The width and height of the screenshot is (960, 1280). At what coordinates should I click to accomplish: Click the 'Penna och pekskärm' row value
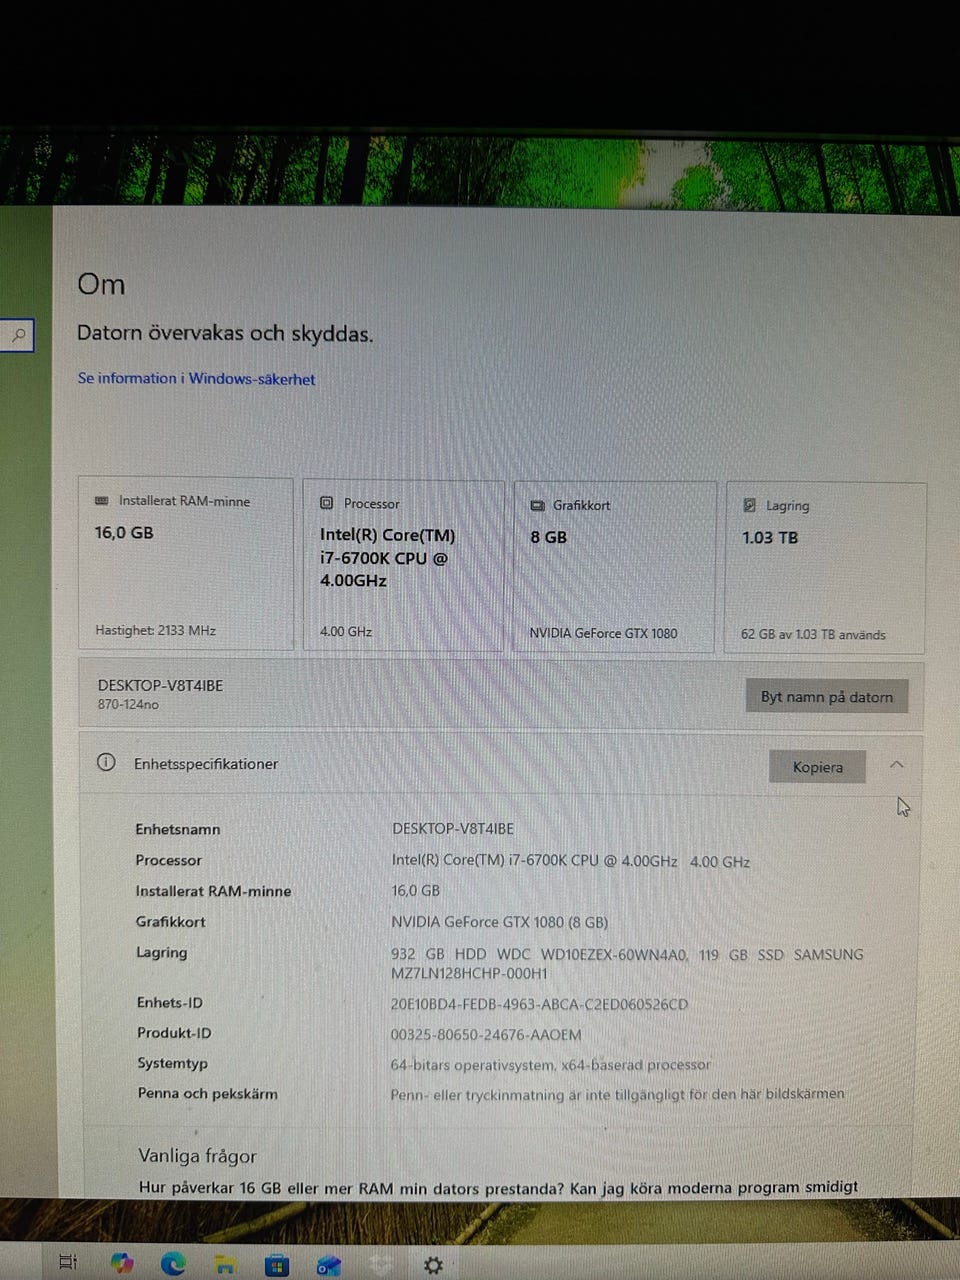pyautogui.click(x=617, y=1094)
